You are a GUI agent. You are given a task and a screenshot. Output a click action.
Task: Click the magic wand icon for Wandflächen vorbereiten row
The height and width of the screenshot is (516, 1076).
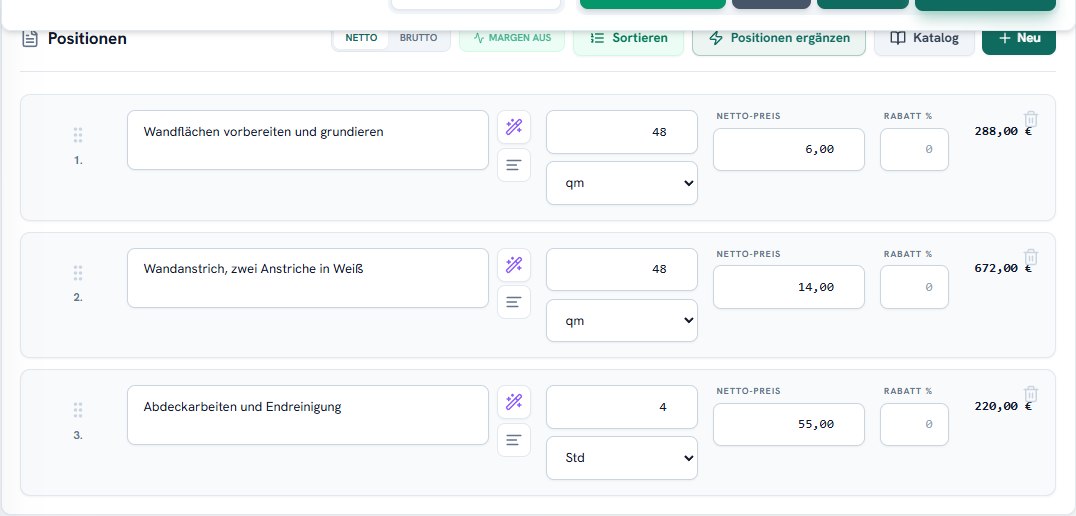514,127
